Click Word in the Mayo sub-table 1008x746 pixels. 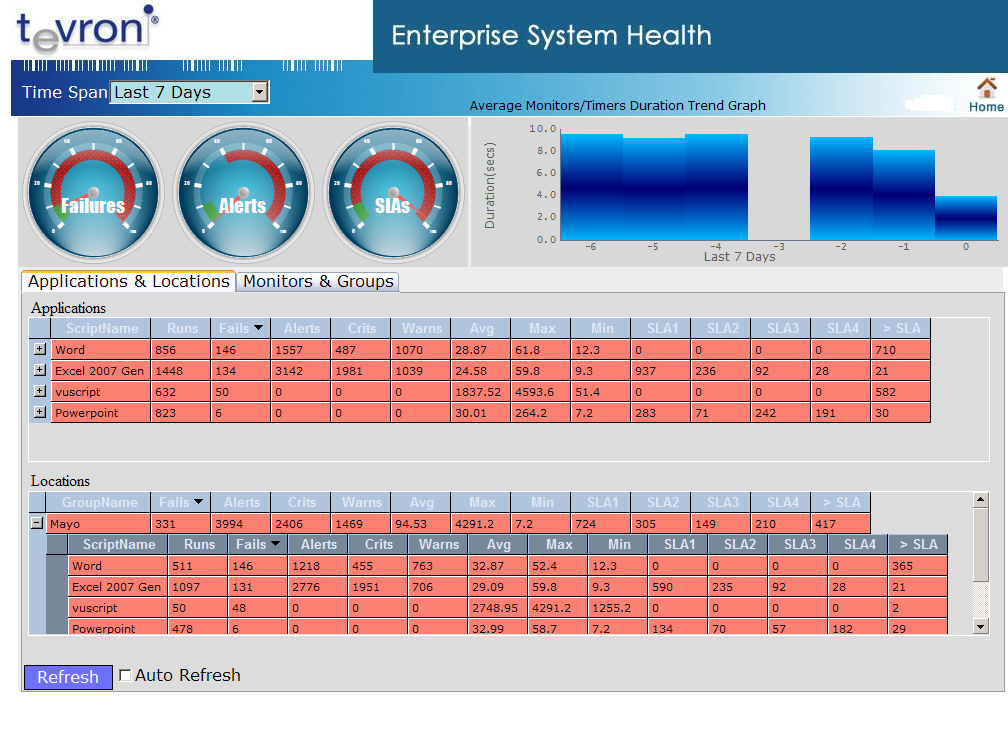118,566
